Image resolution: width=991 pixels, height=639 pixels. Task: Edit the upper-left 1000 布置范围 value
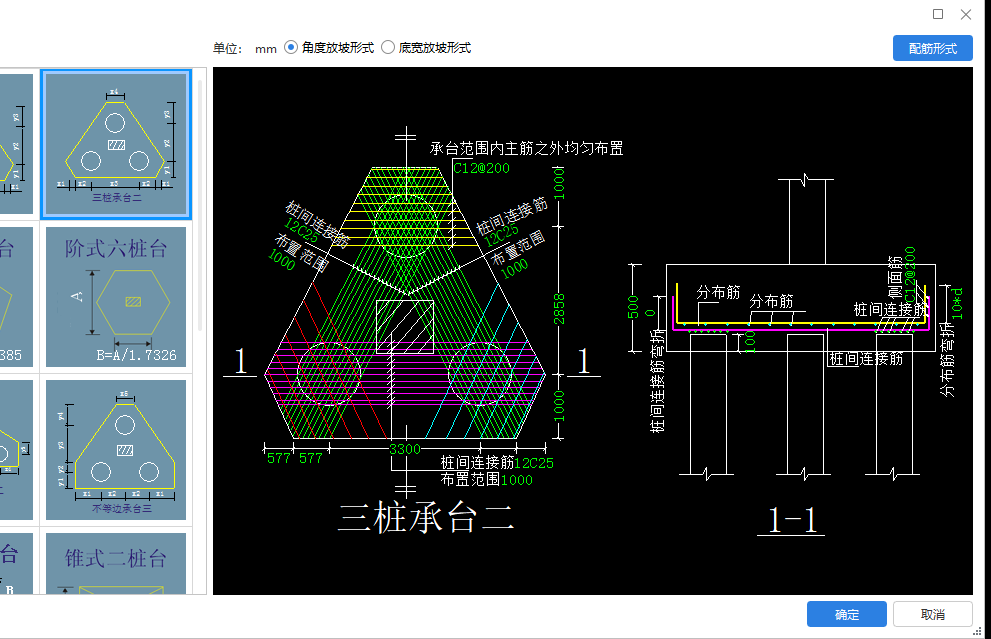pos(282,260)
